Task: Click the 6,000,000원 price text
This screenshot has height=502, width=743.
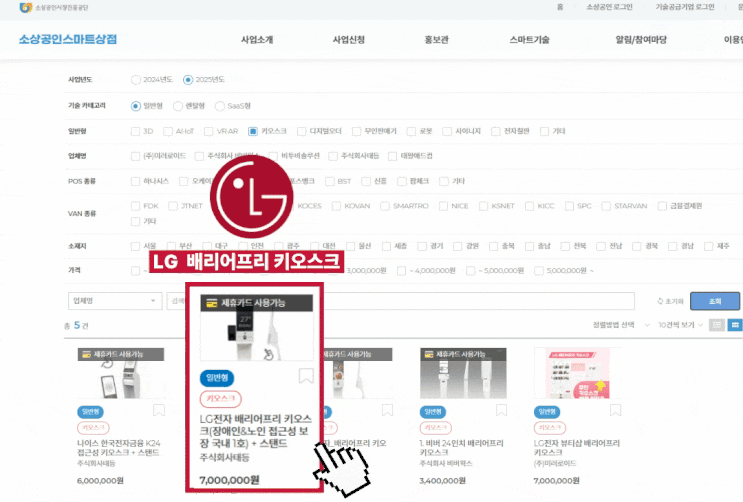Action: coord(100,481)
